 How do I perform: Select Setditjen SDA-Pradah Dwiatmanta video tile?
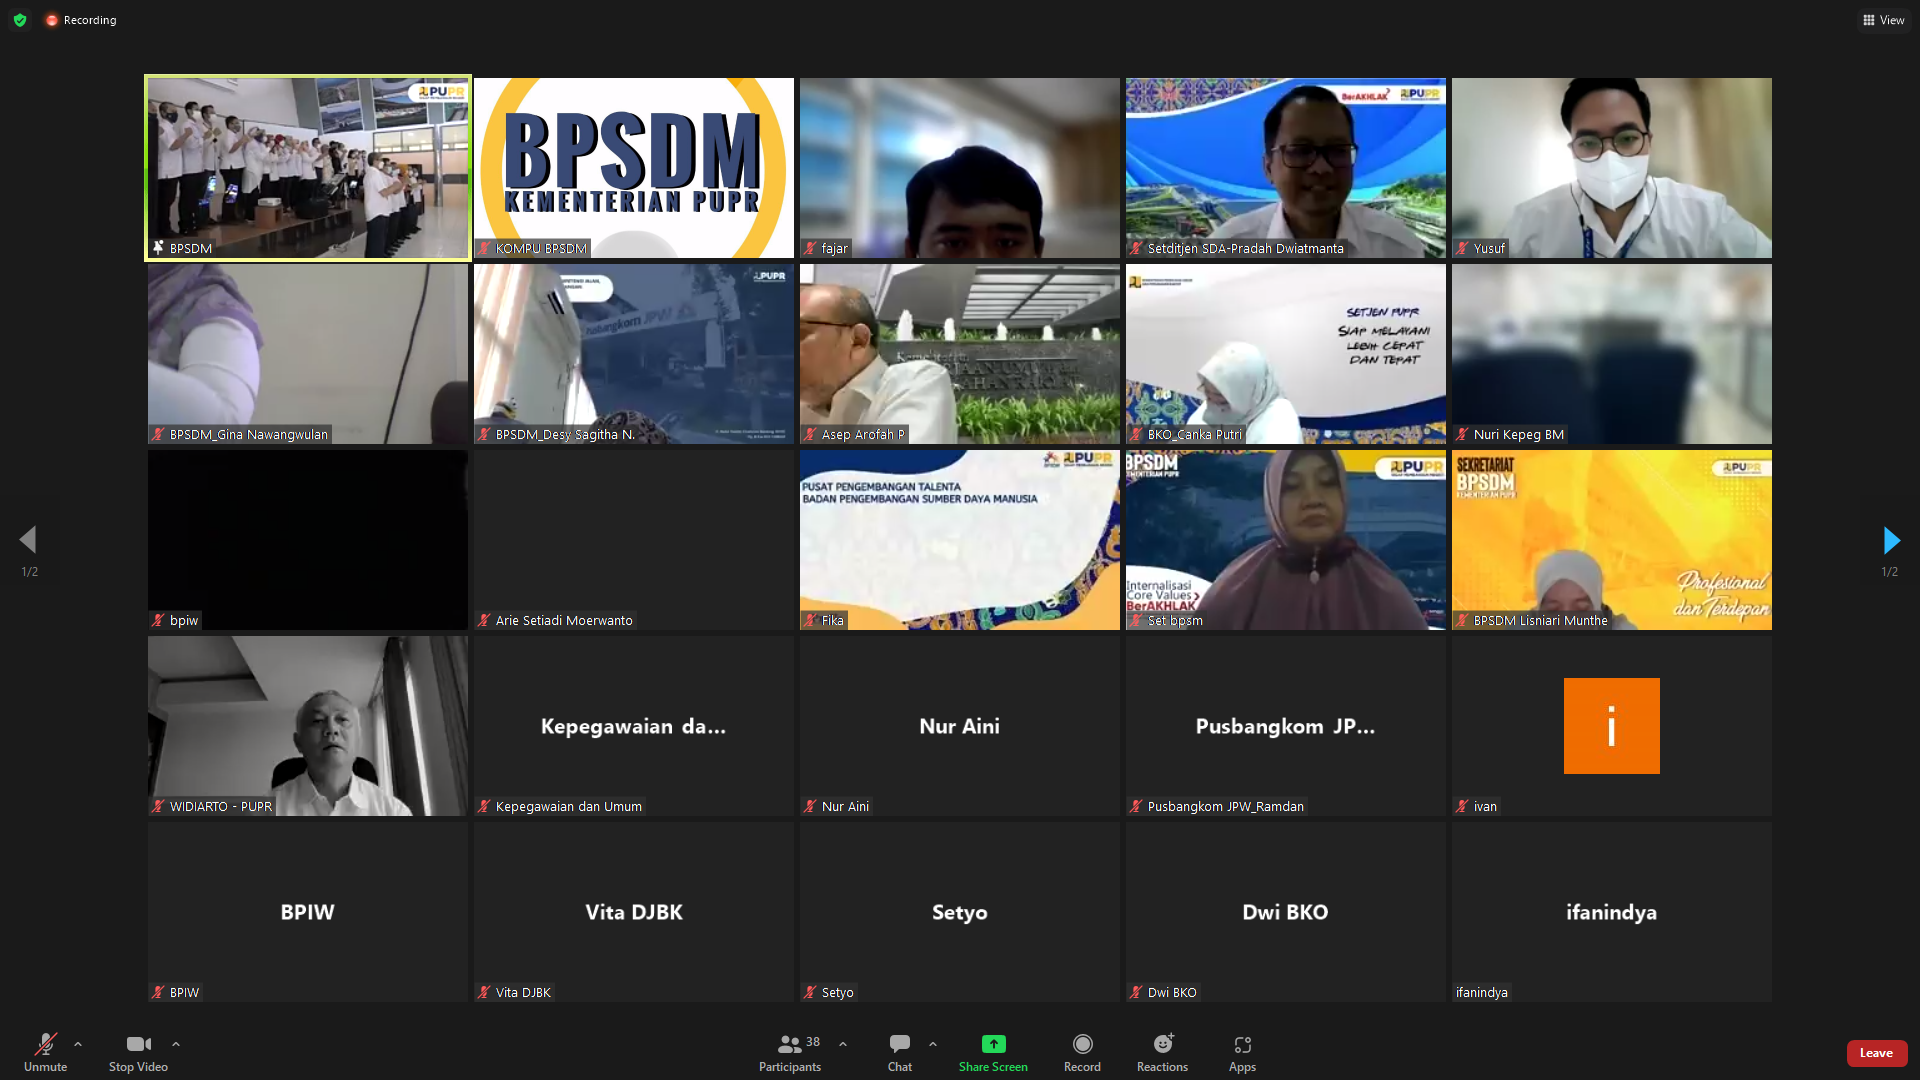point(1286,168)
